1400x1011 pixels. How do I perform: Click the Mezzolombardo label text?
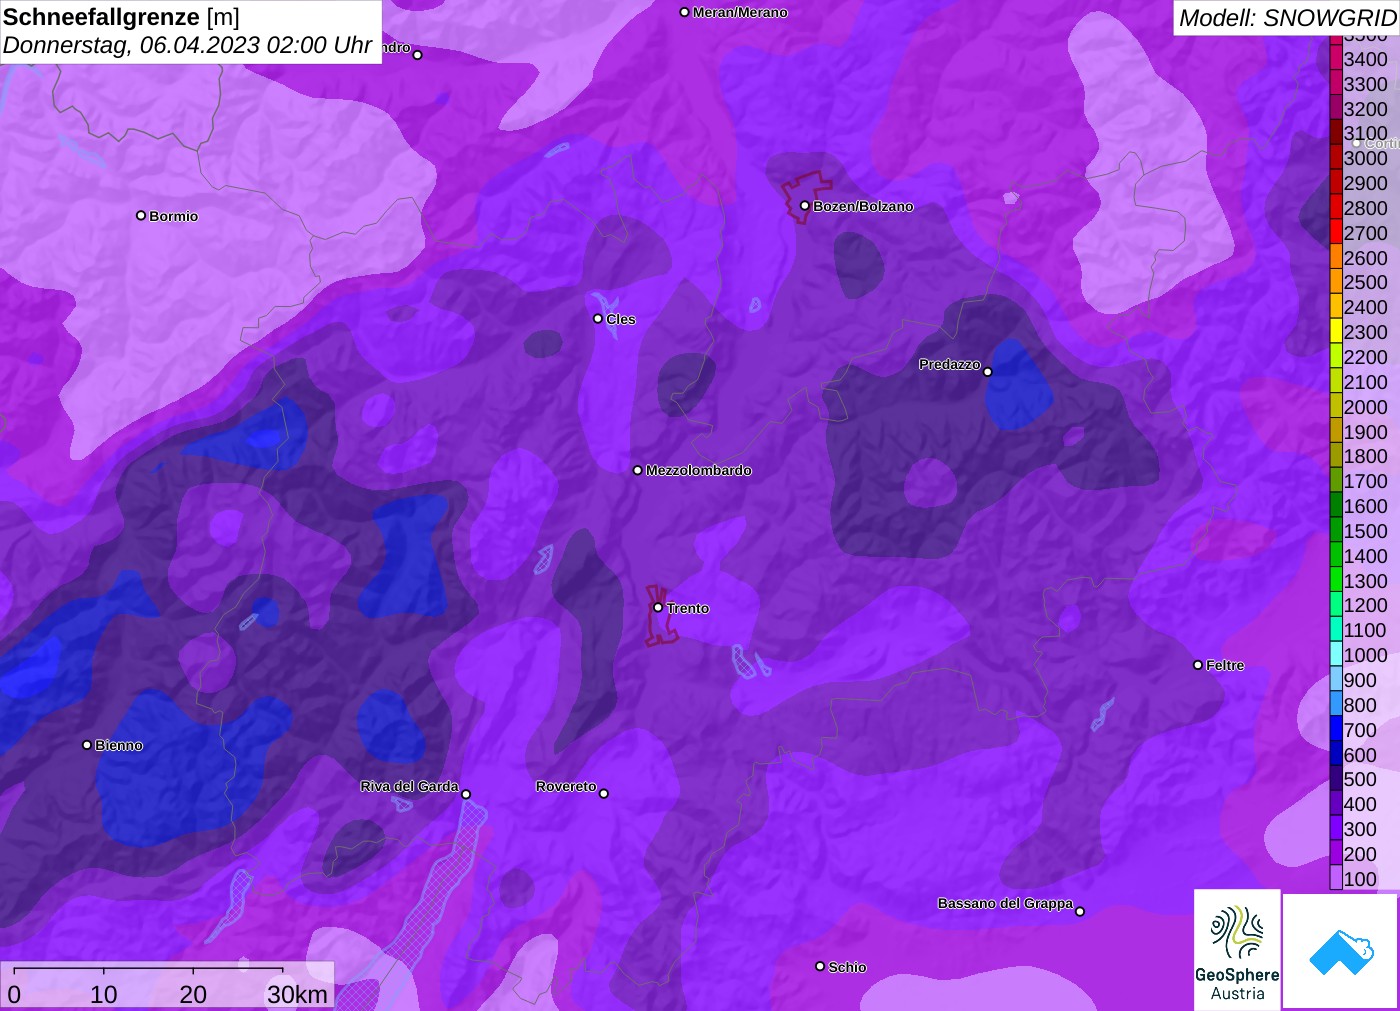coord(699,470)
